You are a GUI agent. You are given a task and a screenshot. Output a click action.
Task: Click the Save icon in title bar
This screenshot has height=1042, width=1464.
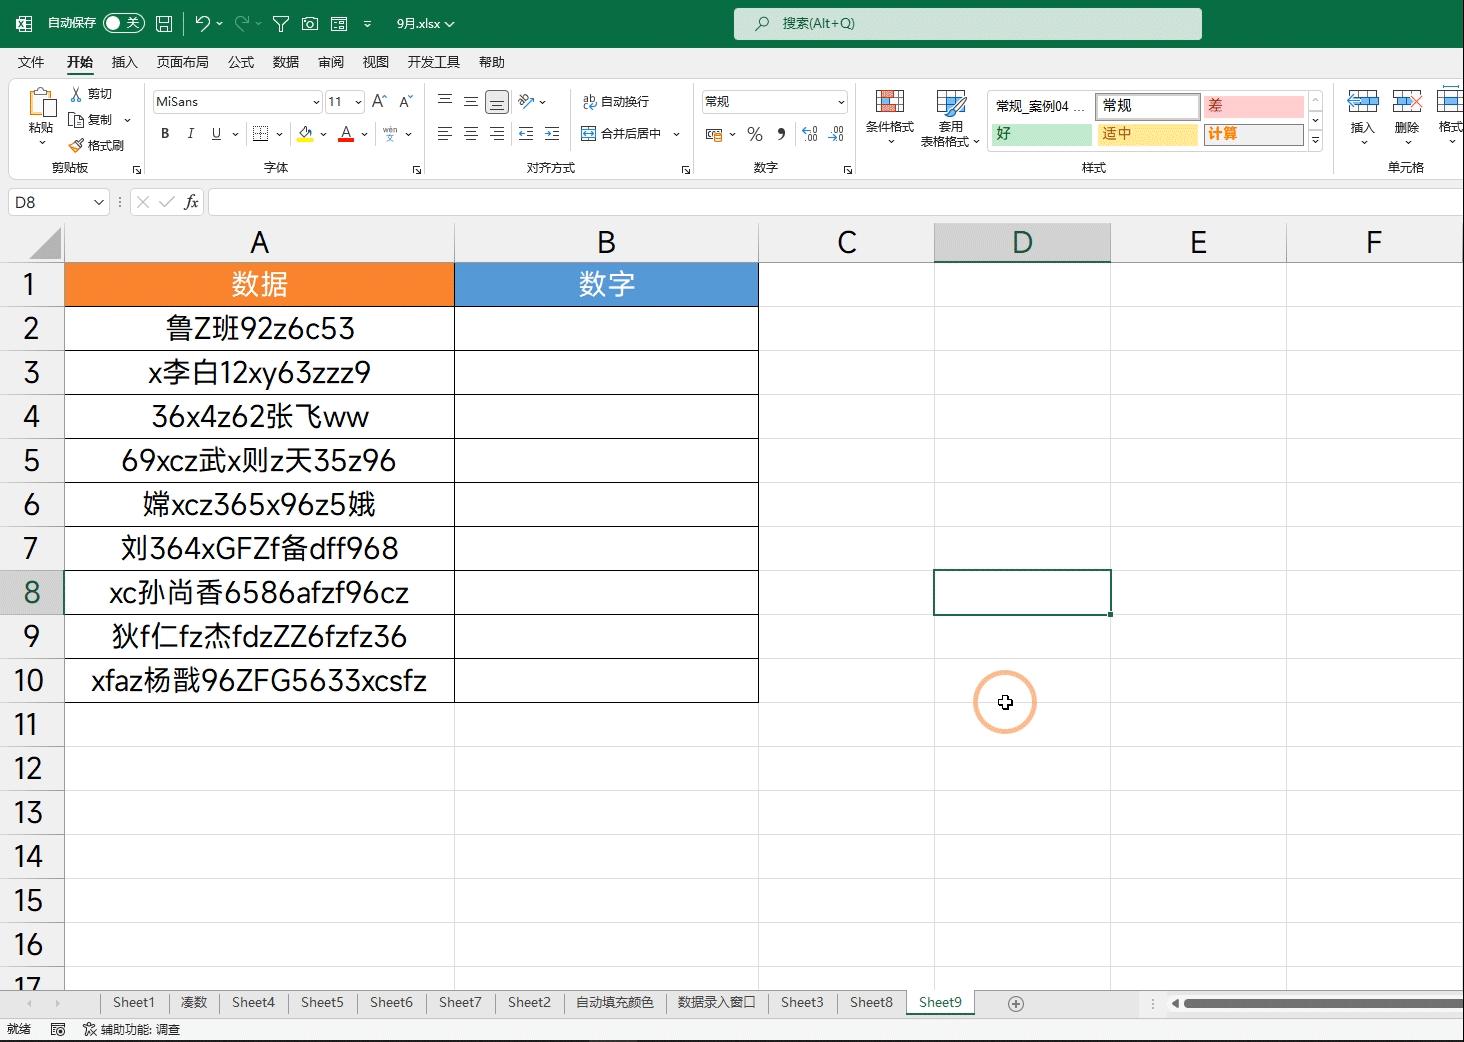(x=164, y=23)
